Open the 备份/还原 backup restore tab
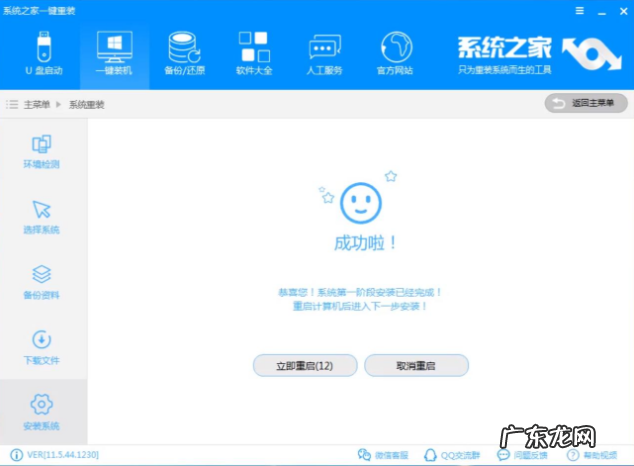The width and height of the screenshot is (634, 466). tap(184, 53)
